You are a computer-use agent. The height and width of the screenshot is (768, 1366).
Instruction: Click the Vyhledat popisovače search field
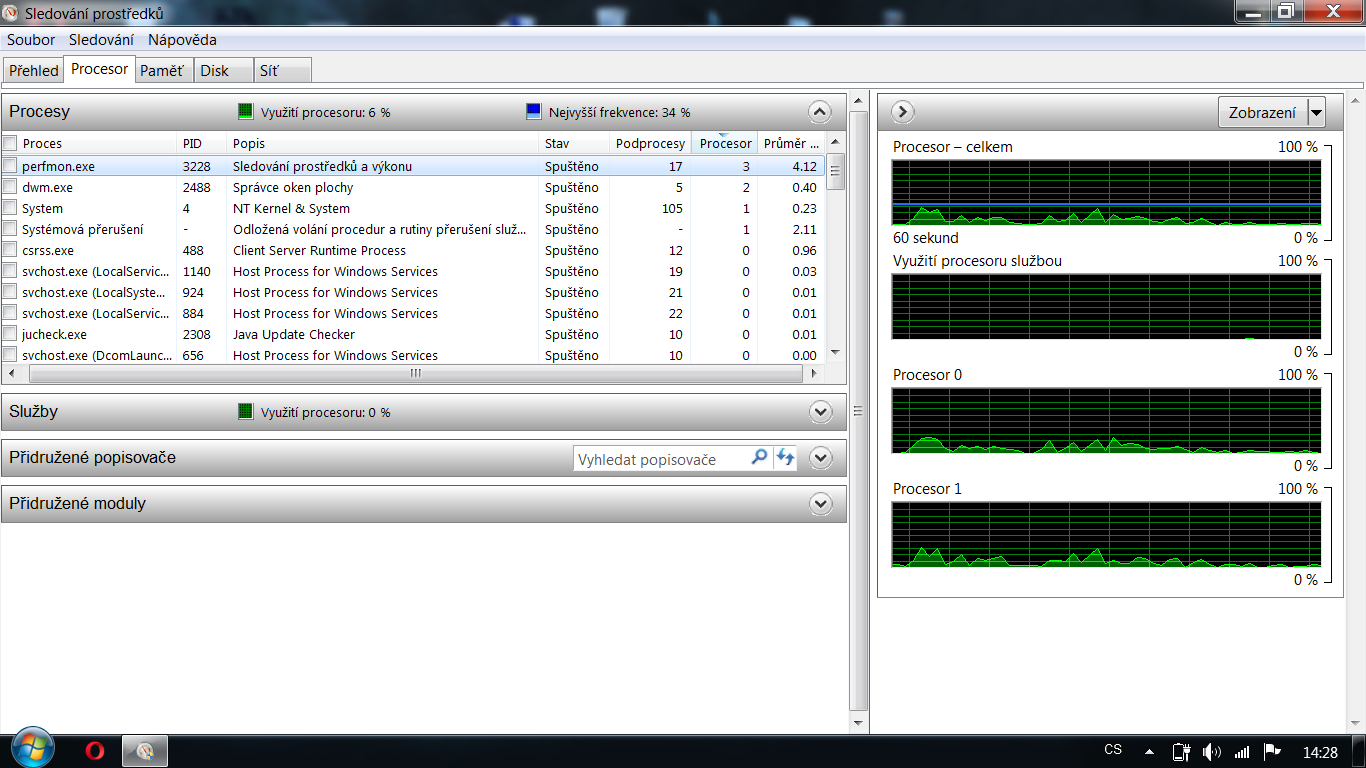(662, 459)
